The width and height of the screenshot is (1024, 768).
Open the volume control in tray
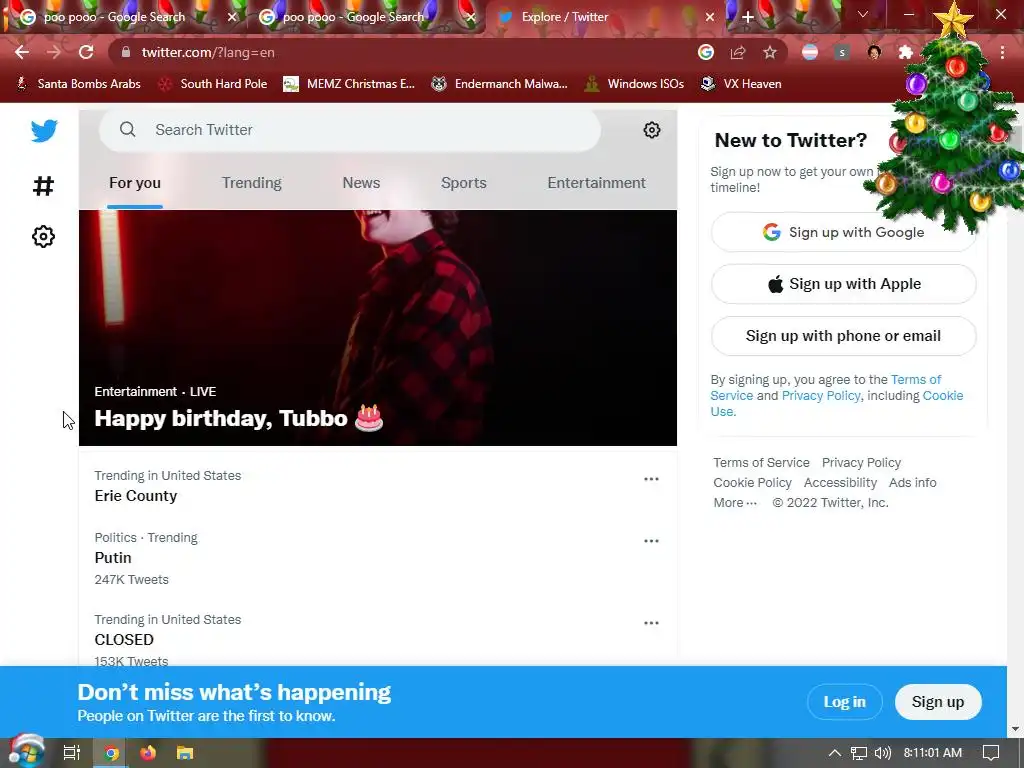coord(883,753)
